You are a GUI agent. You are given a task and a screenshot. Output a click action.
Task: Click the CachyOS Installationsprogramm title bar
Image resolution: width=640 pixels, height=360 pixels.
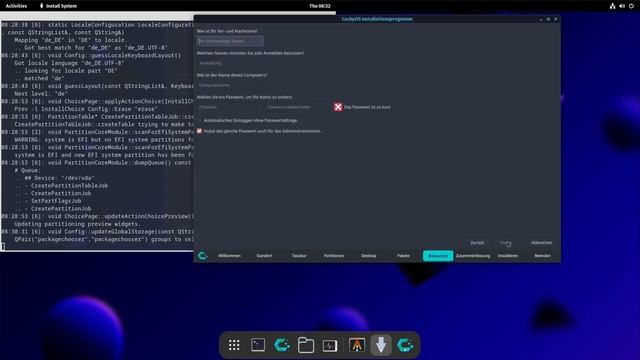click(x=377, y=19)
